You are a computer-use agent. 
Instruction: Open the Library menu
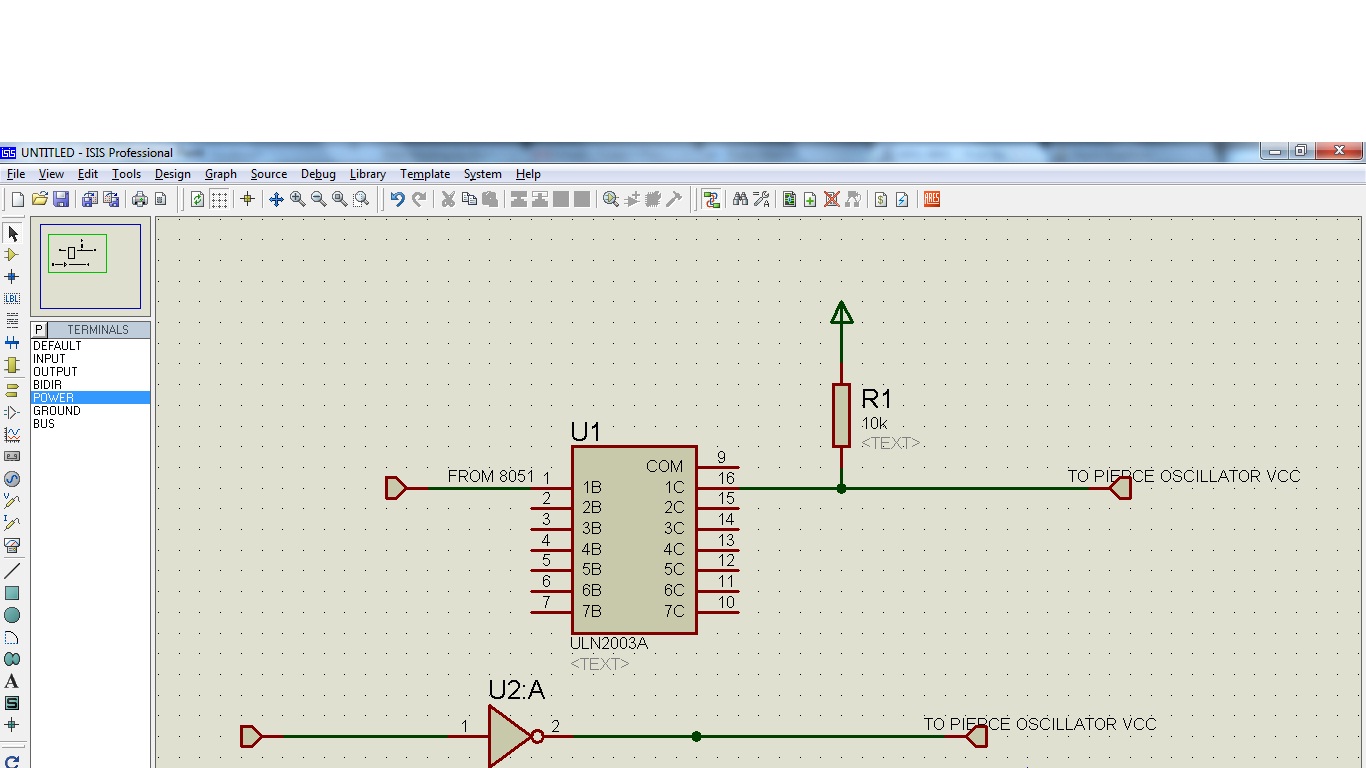click(368, 174)
